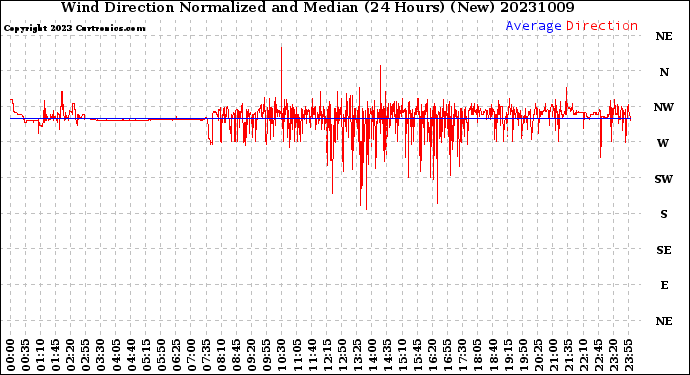
Task: Click the 11:40 time axis label
Action: 312,355
